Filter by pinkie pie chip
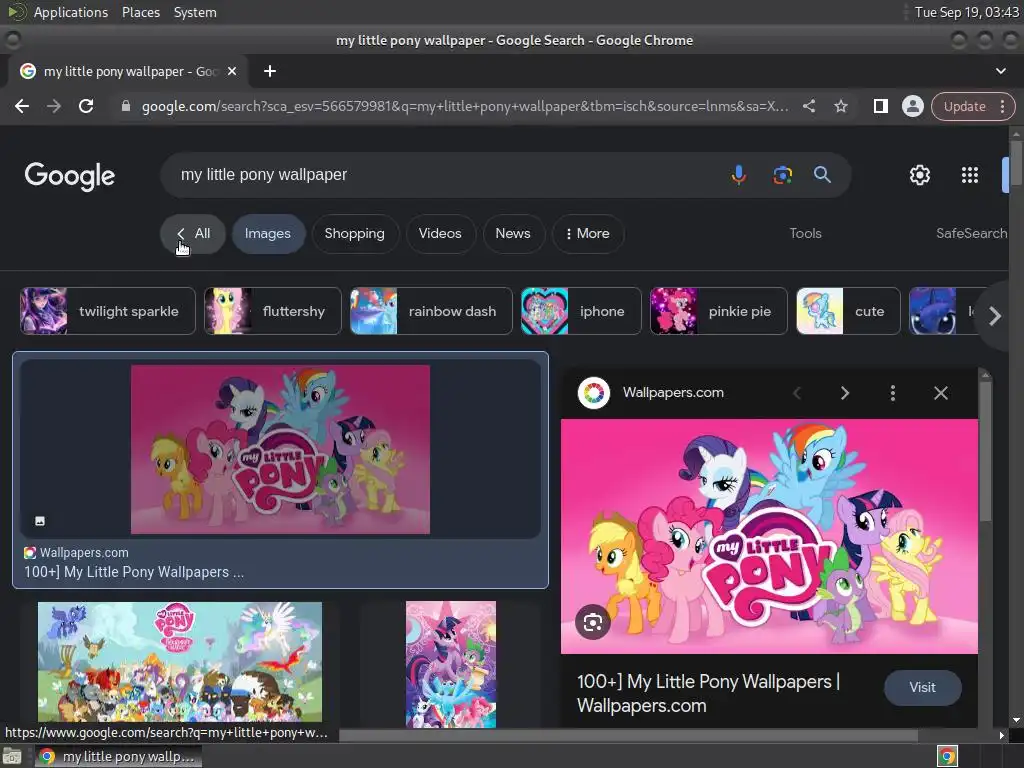Image resolution: width=1024 pixels, height=768 pixels. click(718, 312)
